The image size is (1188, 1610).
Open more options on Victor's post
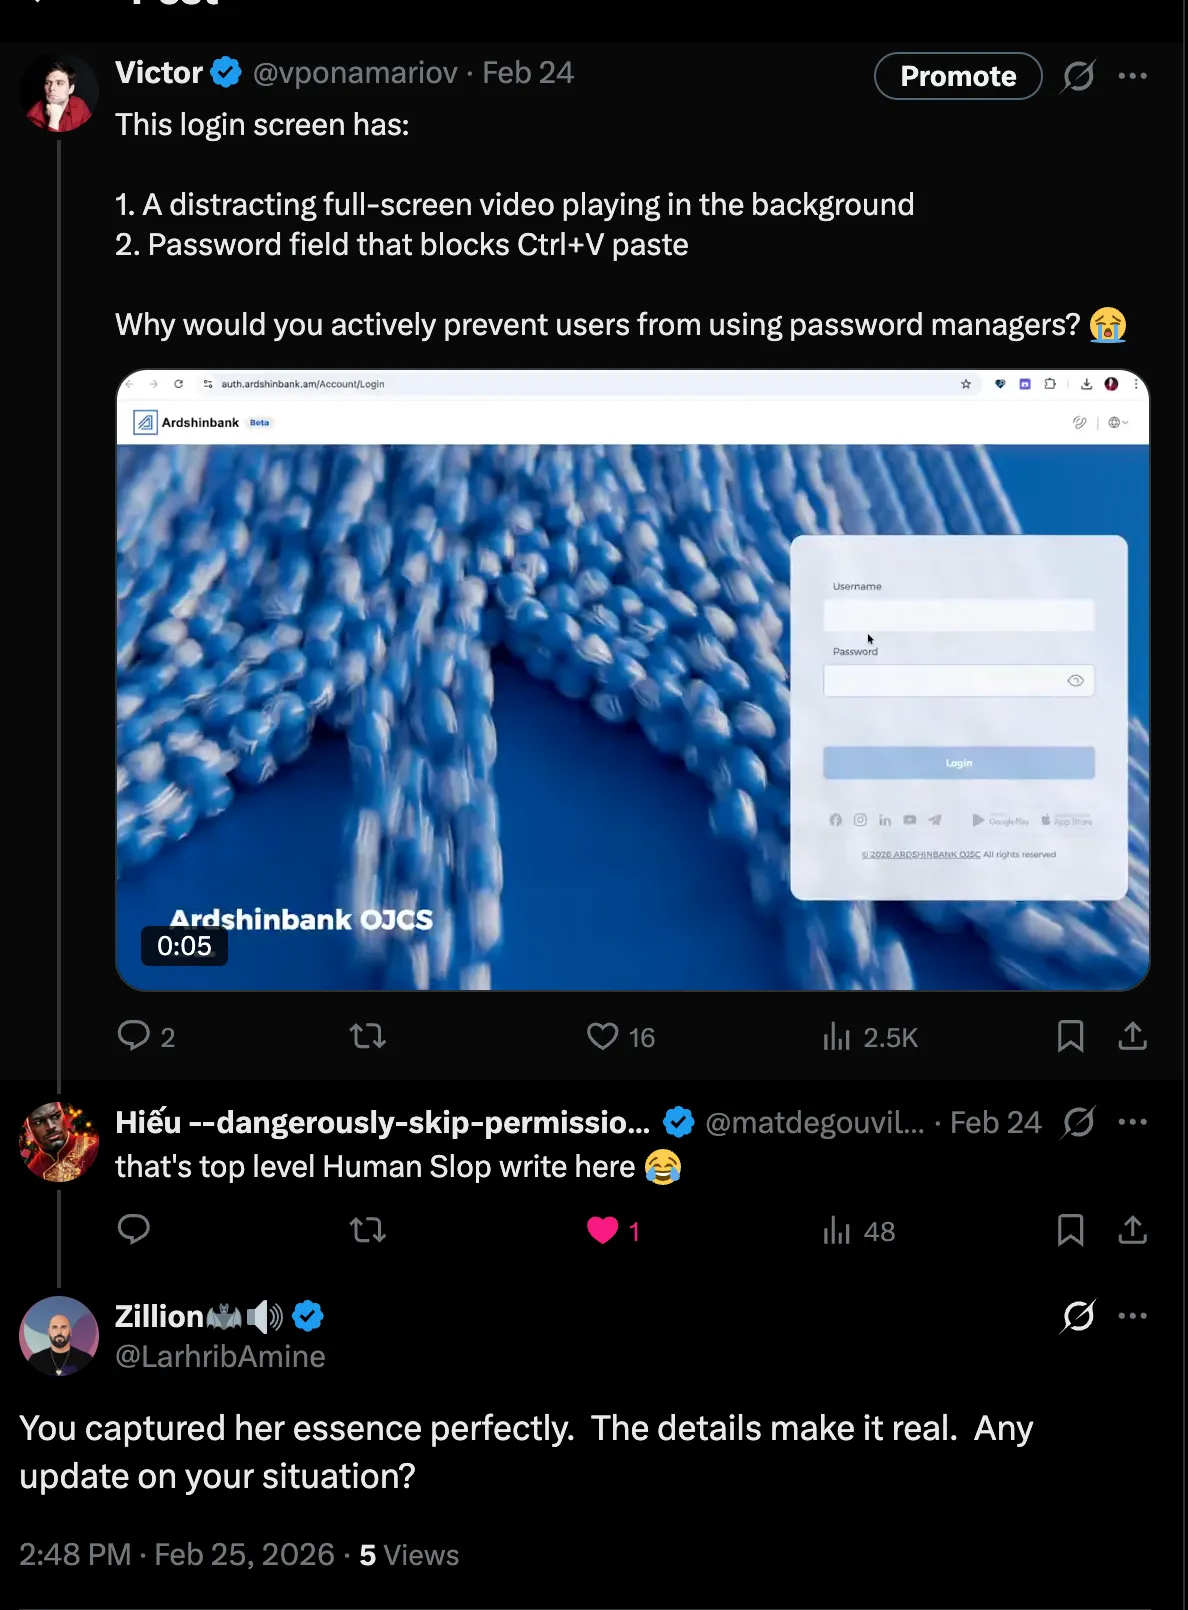tap(1132, 76)
